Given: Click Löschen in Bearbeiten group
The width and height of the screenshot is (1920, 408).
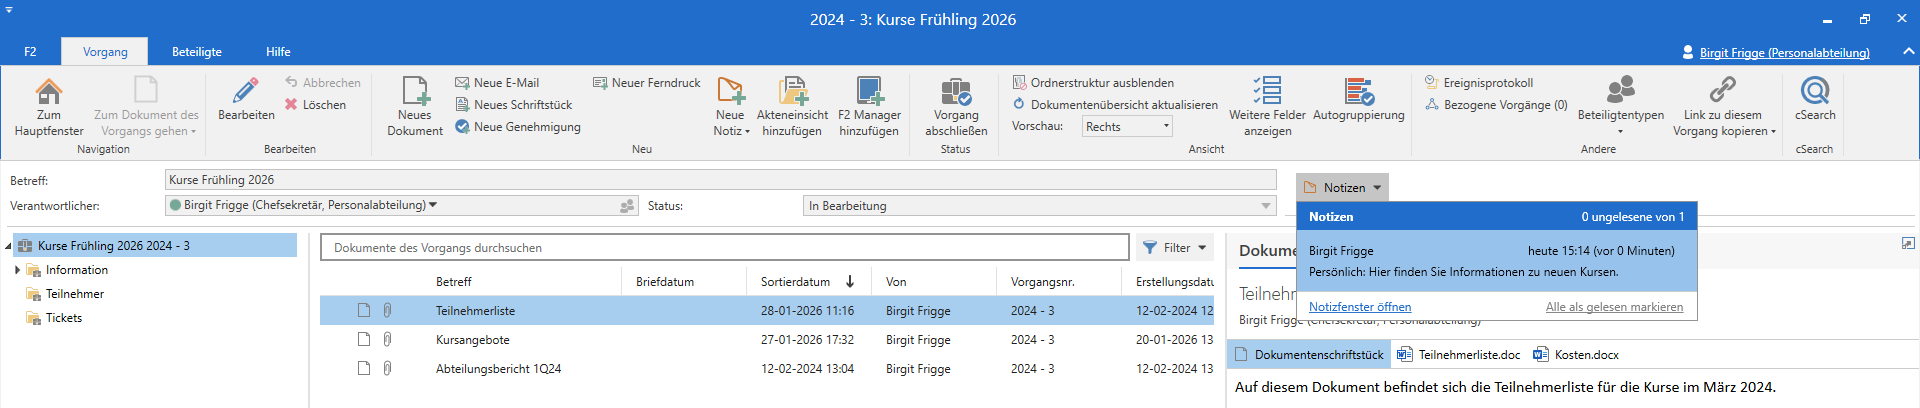Looking at the screenshot, I should point(316,105).
